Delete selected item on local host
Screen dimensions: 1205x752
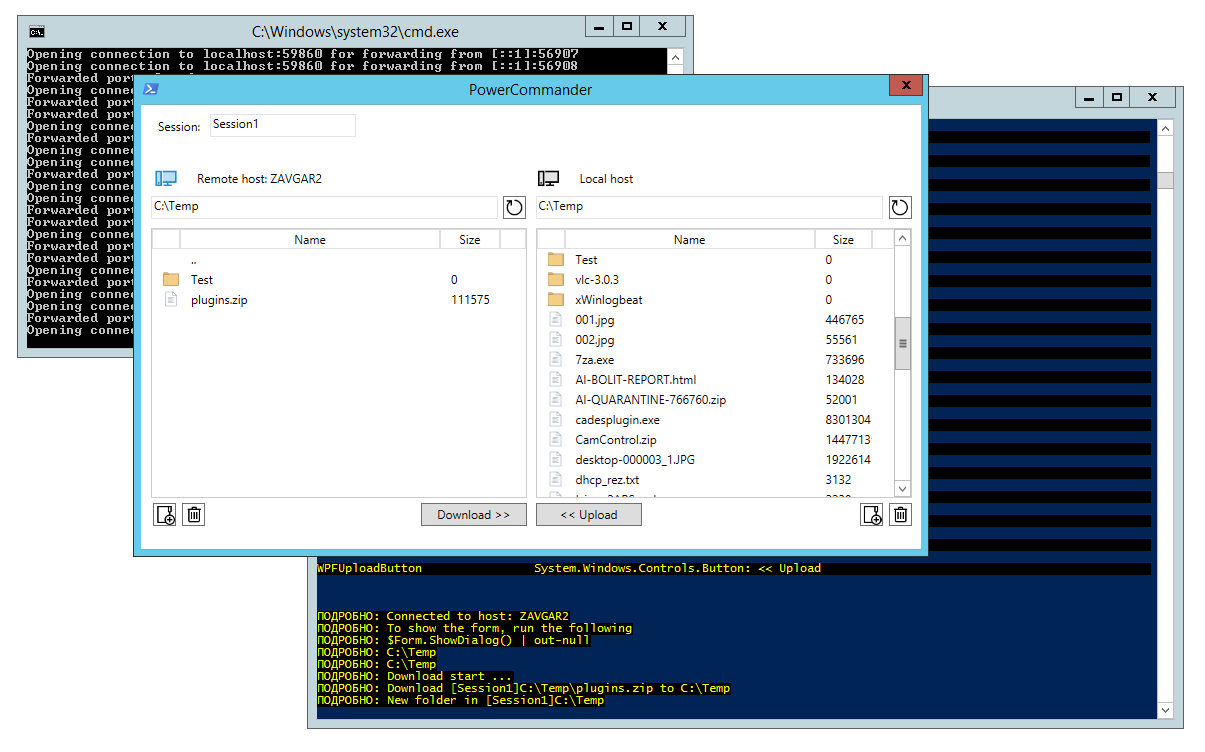point(901,515)
